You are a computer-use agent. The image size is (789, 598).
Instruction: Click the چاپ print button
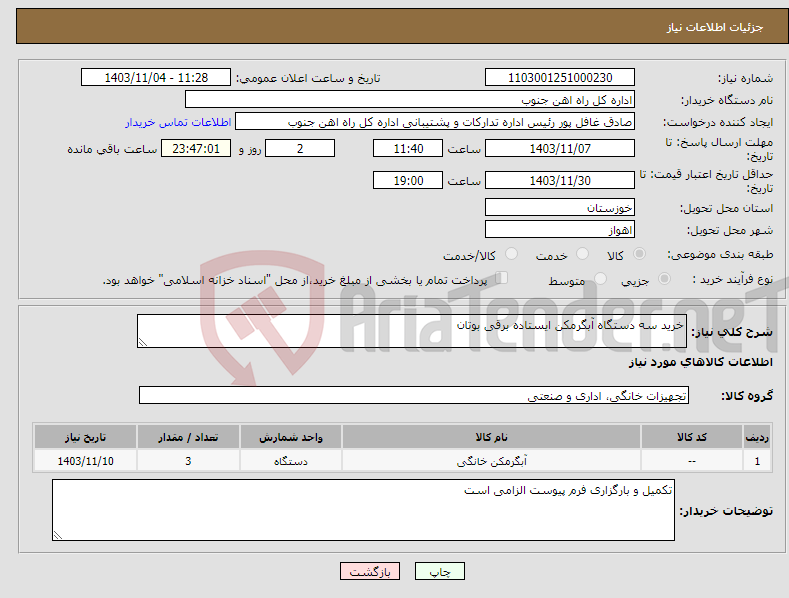(x=440, y=571)
